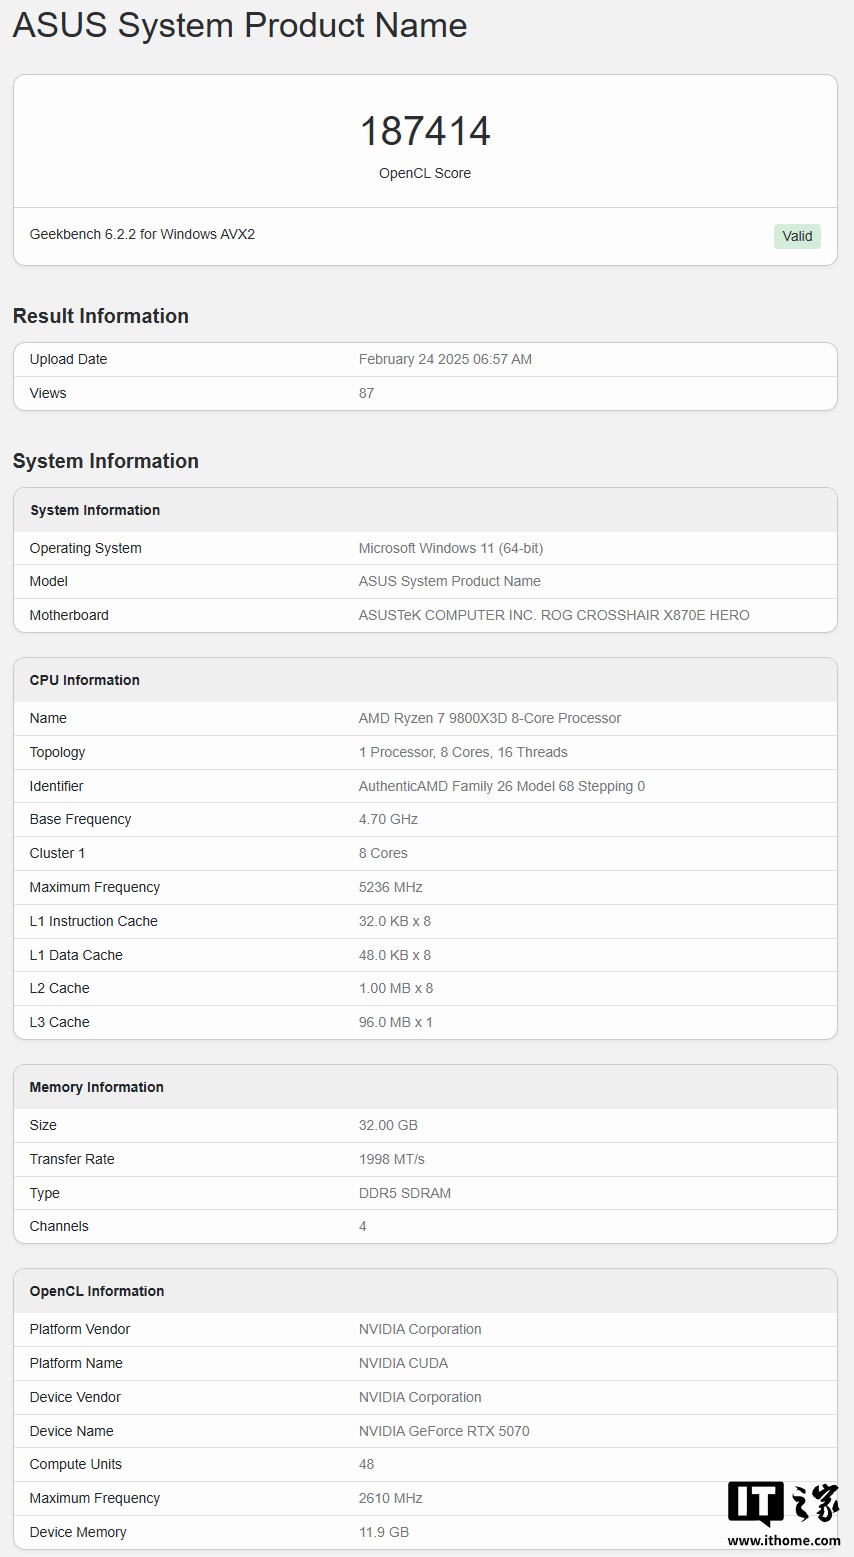Click the Views count 87
854x1557 pixels.
(x=366, y=393)
